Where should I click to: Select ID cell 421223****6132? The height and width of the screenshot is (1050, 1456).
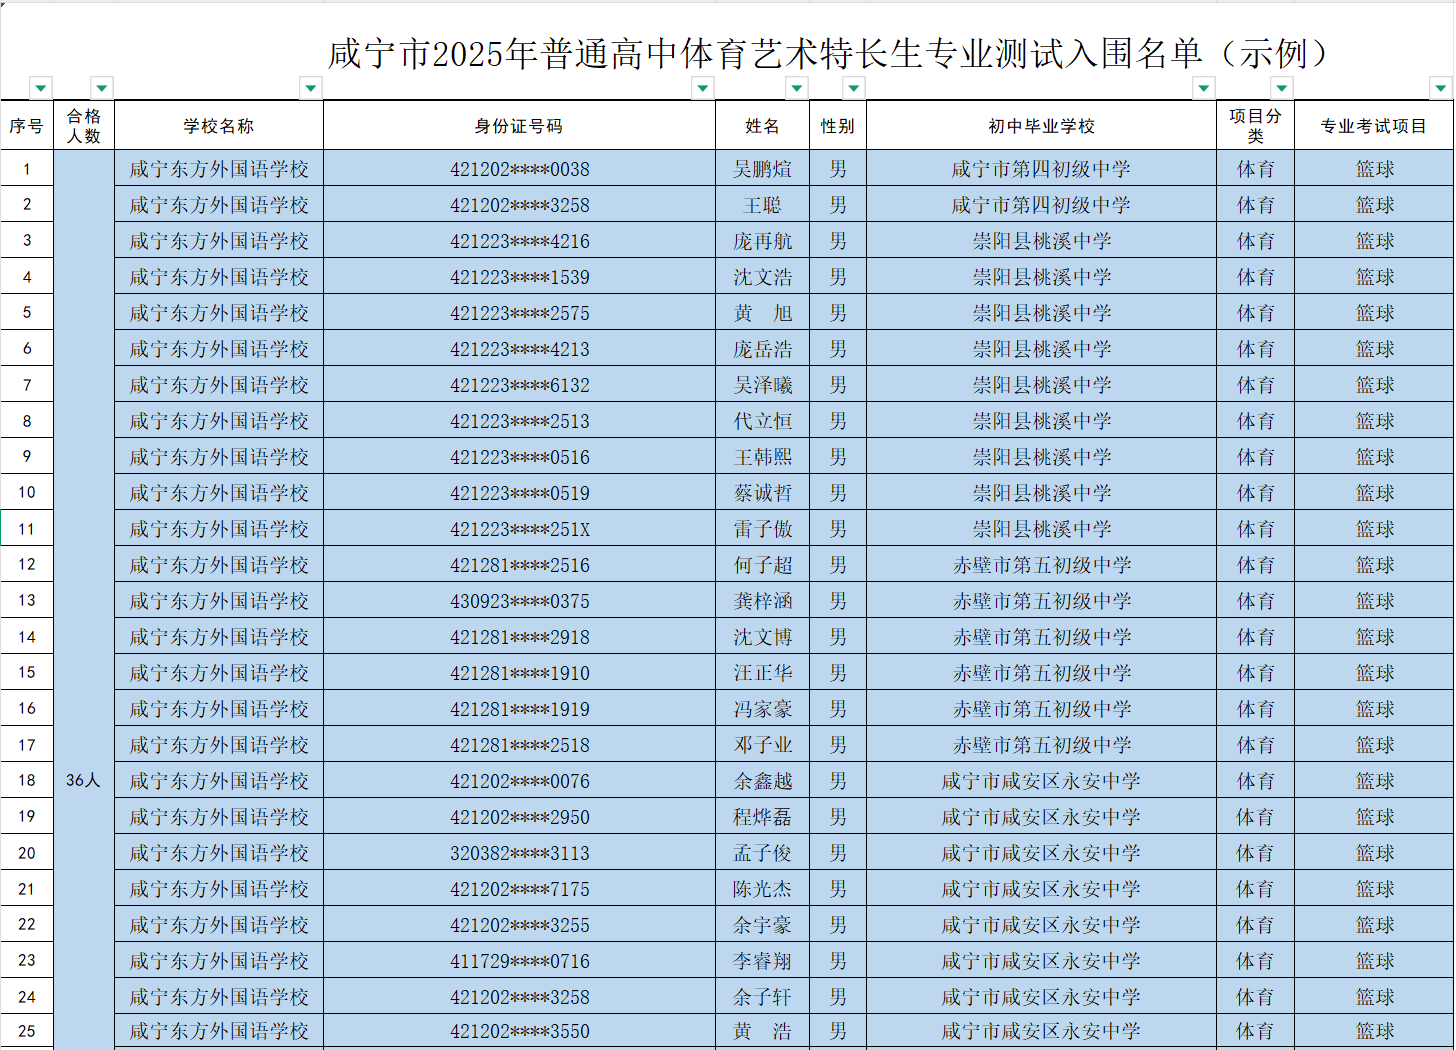519,385
